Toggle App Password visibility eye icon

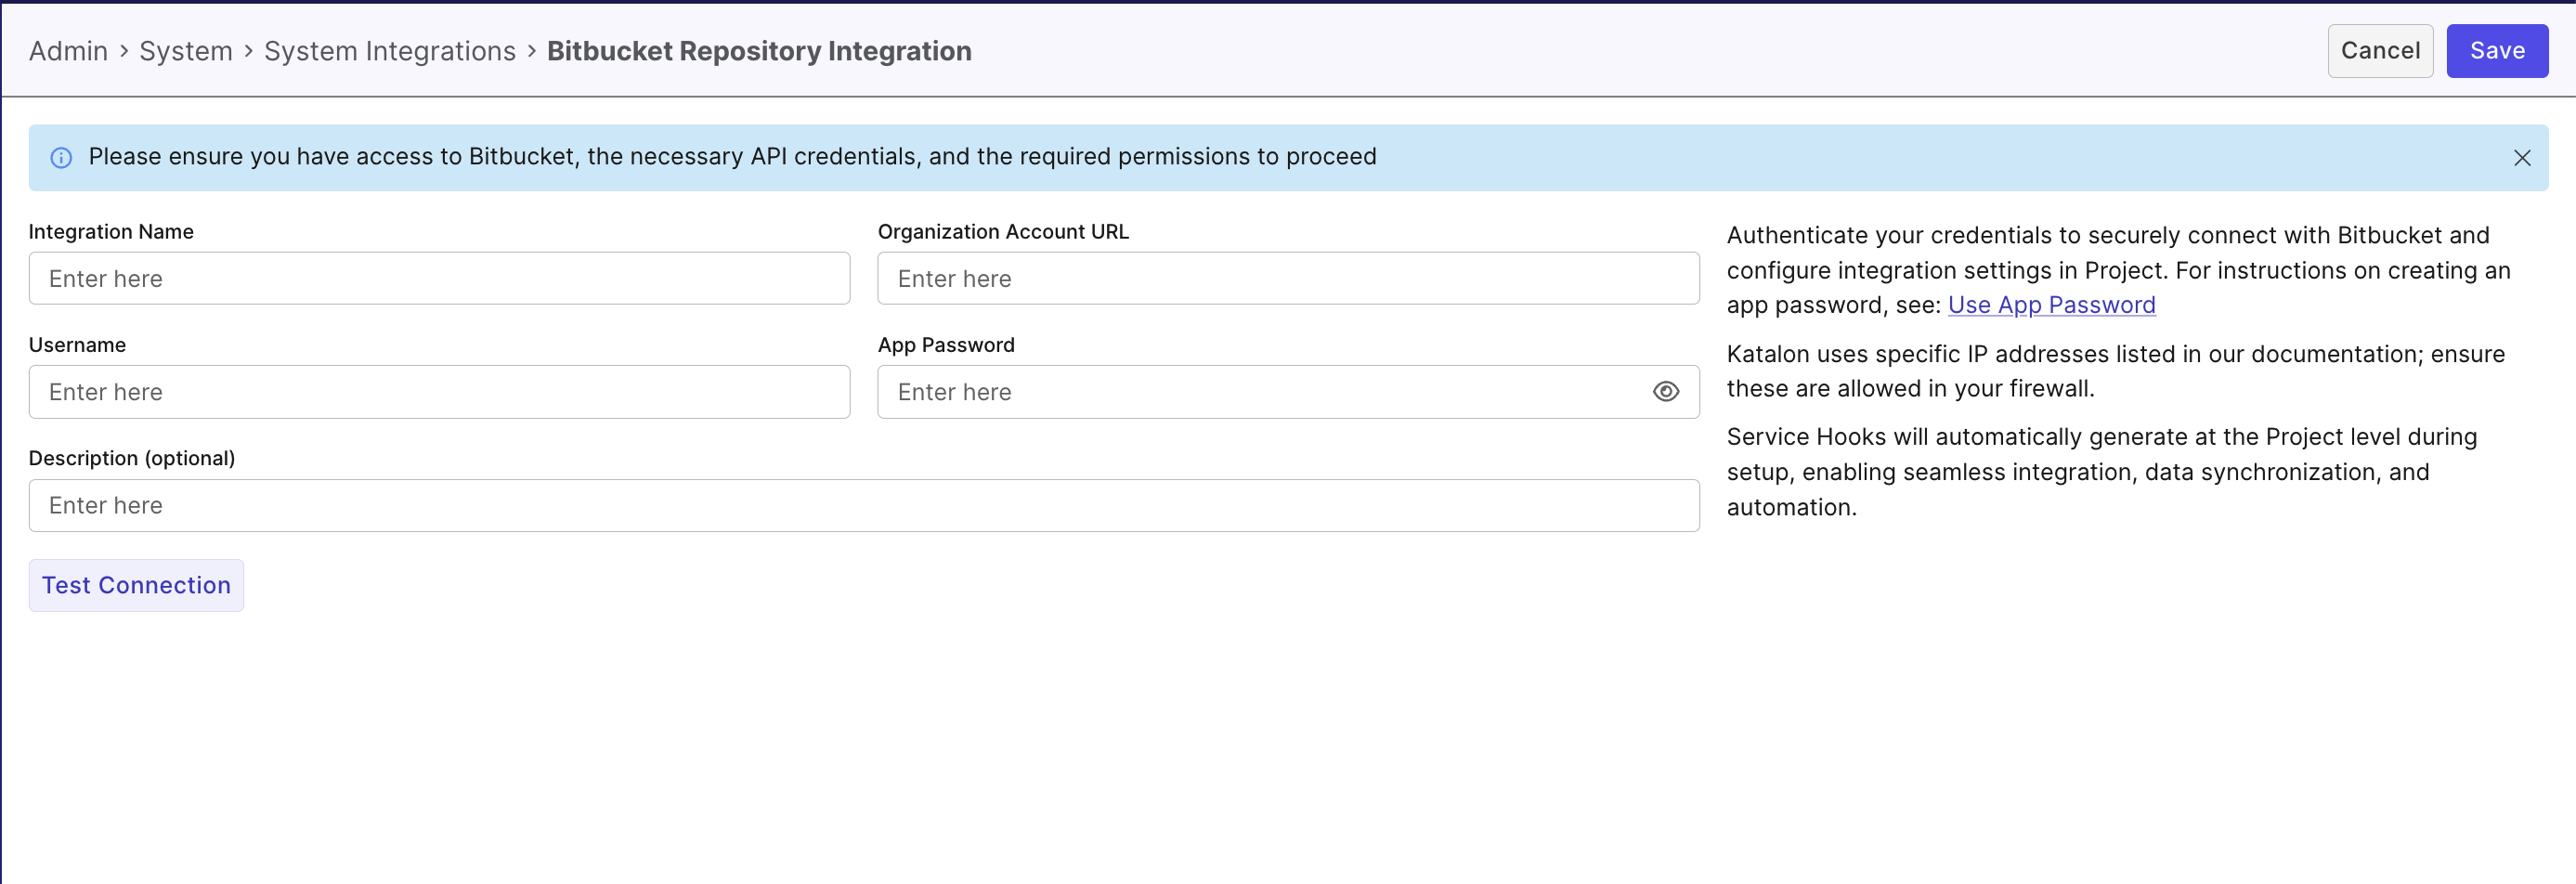(x=1665, y=392)
